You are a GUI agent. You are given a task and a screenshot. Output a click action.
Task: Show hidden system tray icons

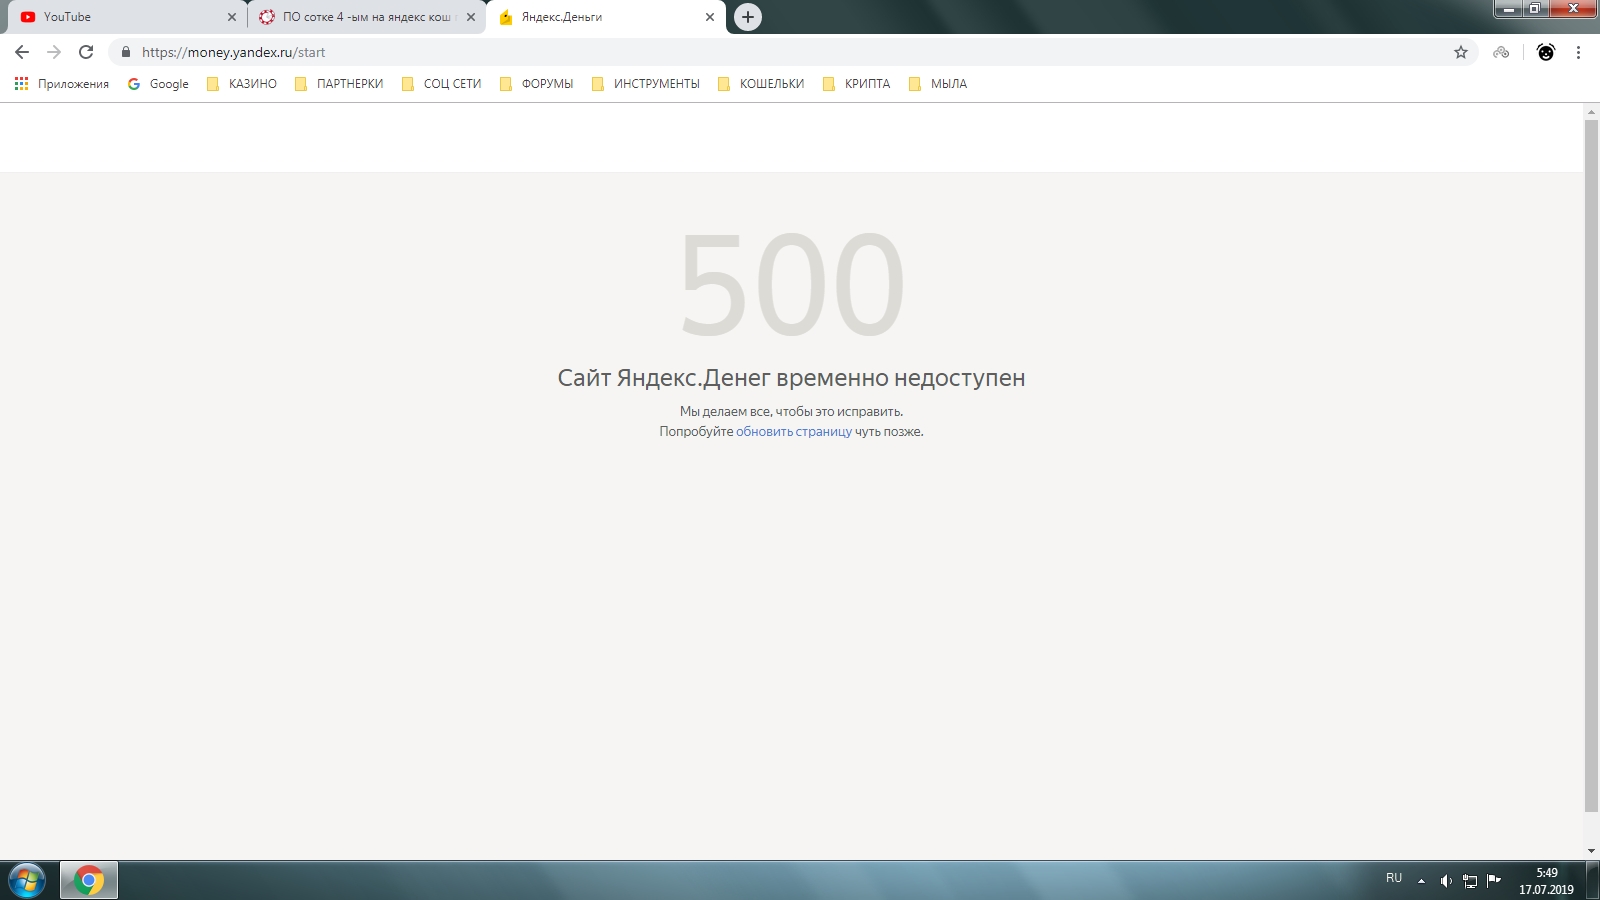1421,881
